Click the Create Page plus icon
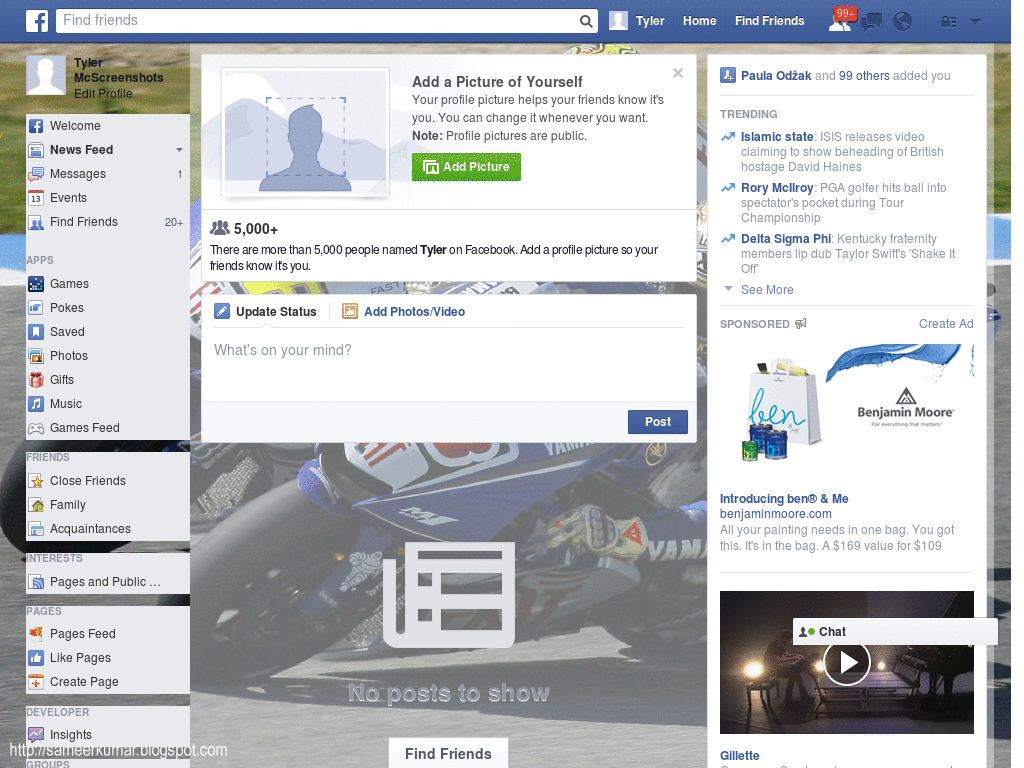This screenshot has width=1024, height=768. pyautogui.click(x=36, y=682)
